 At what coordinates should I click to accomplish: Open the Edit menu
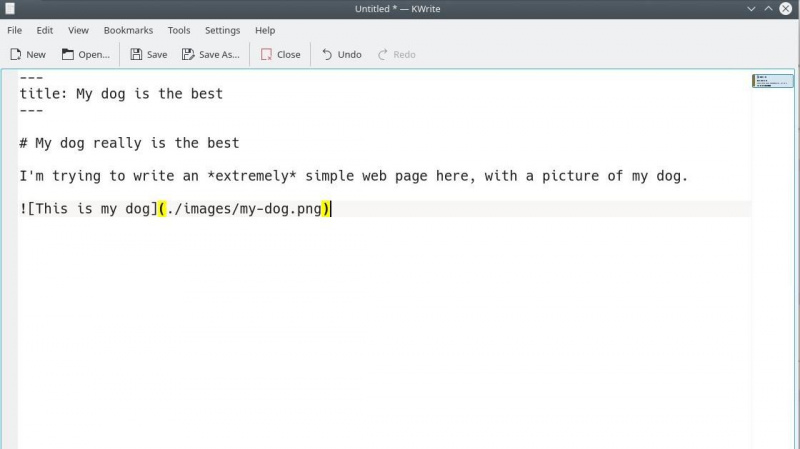[44, 30]
